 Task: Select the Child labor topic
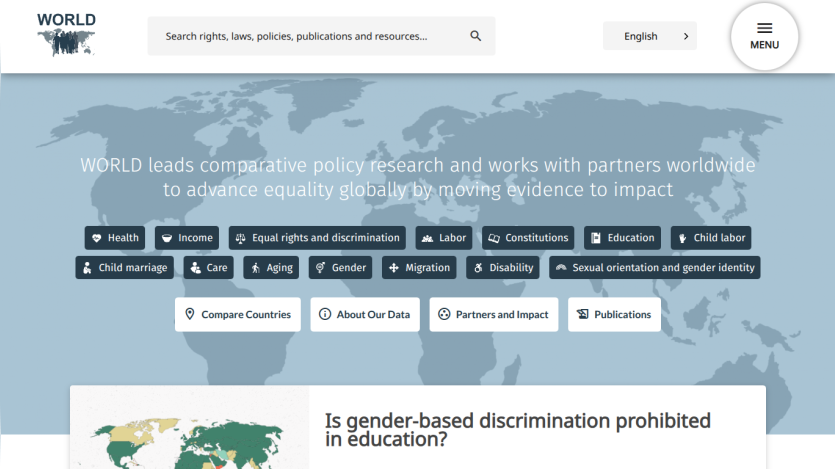pyautogui.click(x=711, y=238)
